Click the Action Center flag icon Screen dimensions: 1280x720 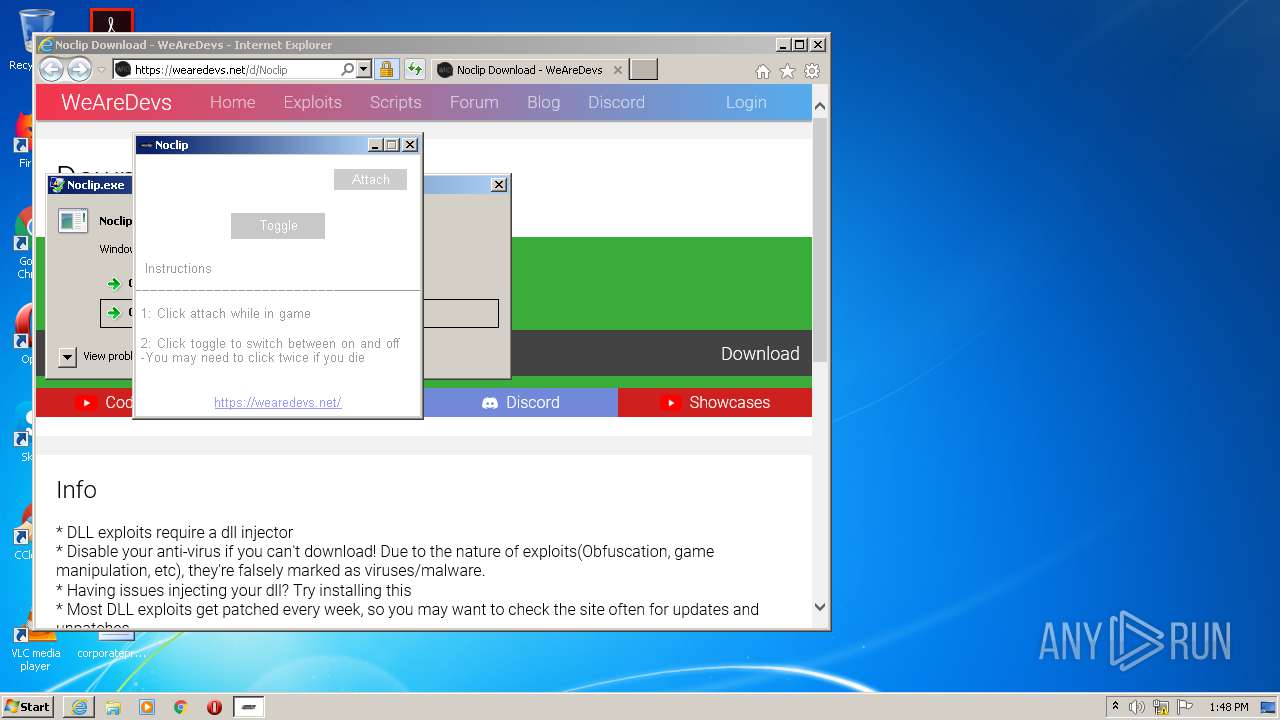(1185, 707)
